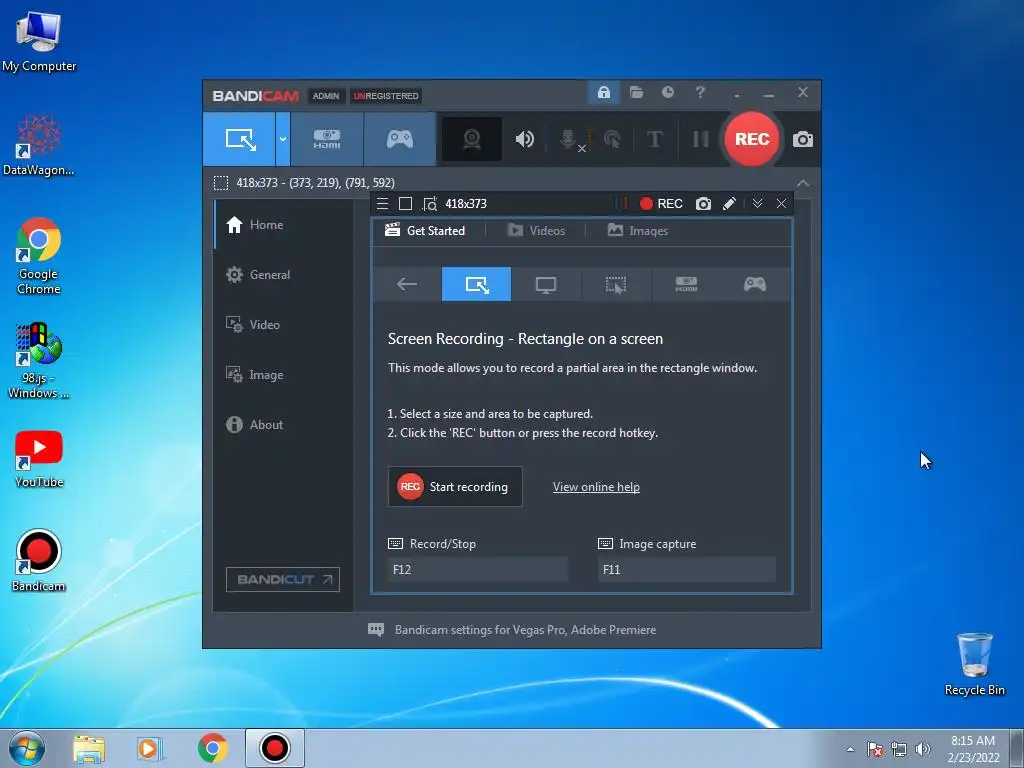
Task: Click the Image capture hotkey field F11
Action: click(686, 569)
